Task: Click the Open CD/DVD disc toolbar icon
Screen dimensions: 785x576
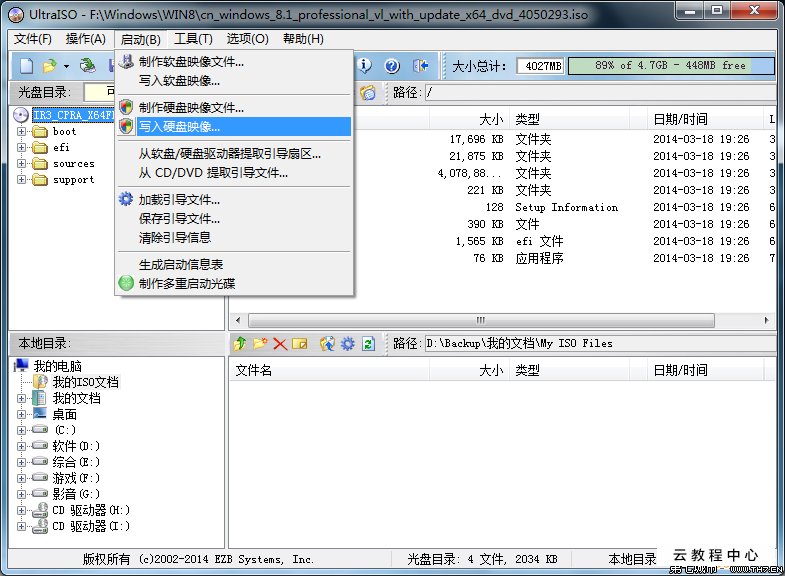Action: (88, 66)
